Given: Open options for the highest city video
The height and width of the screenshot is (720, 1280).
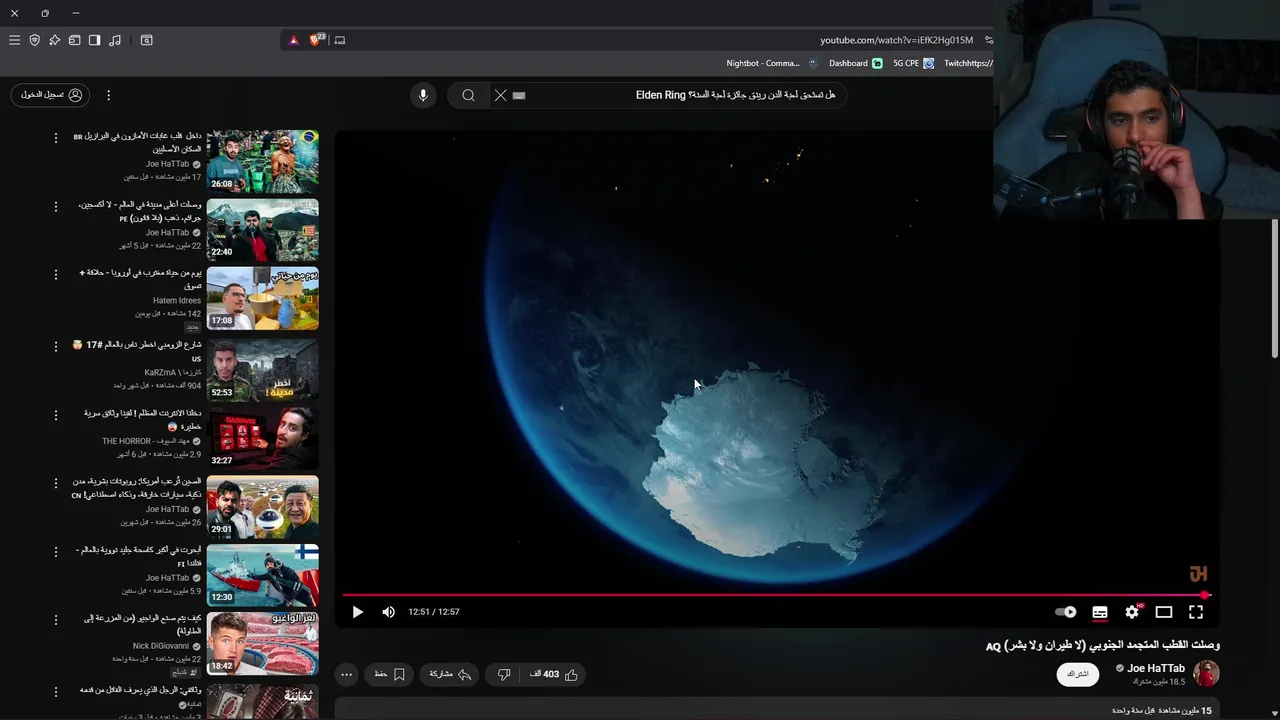Looking at the screenshot, I should coord(56,206).
